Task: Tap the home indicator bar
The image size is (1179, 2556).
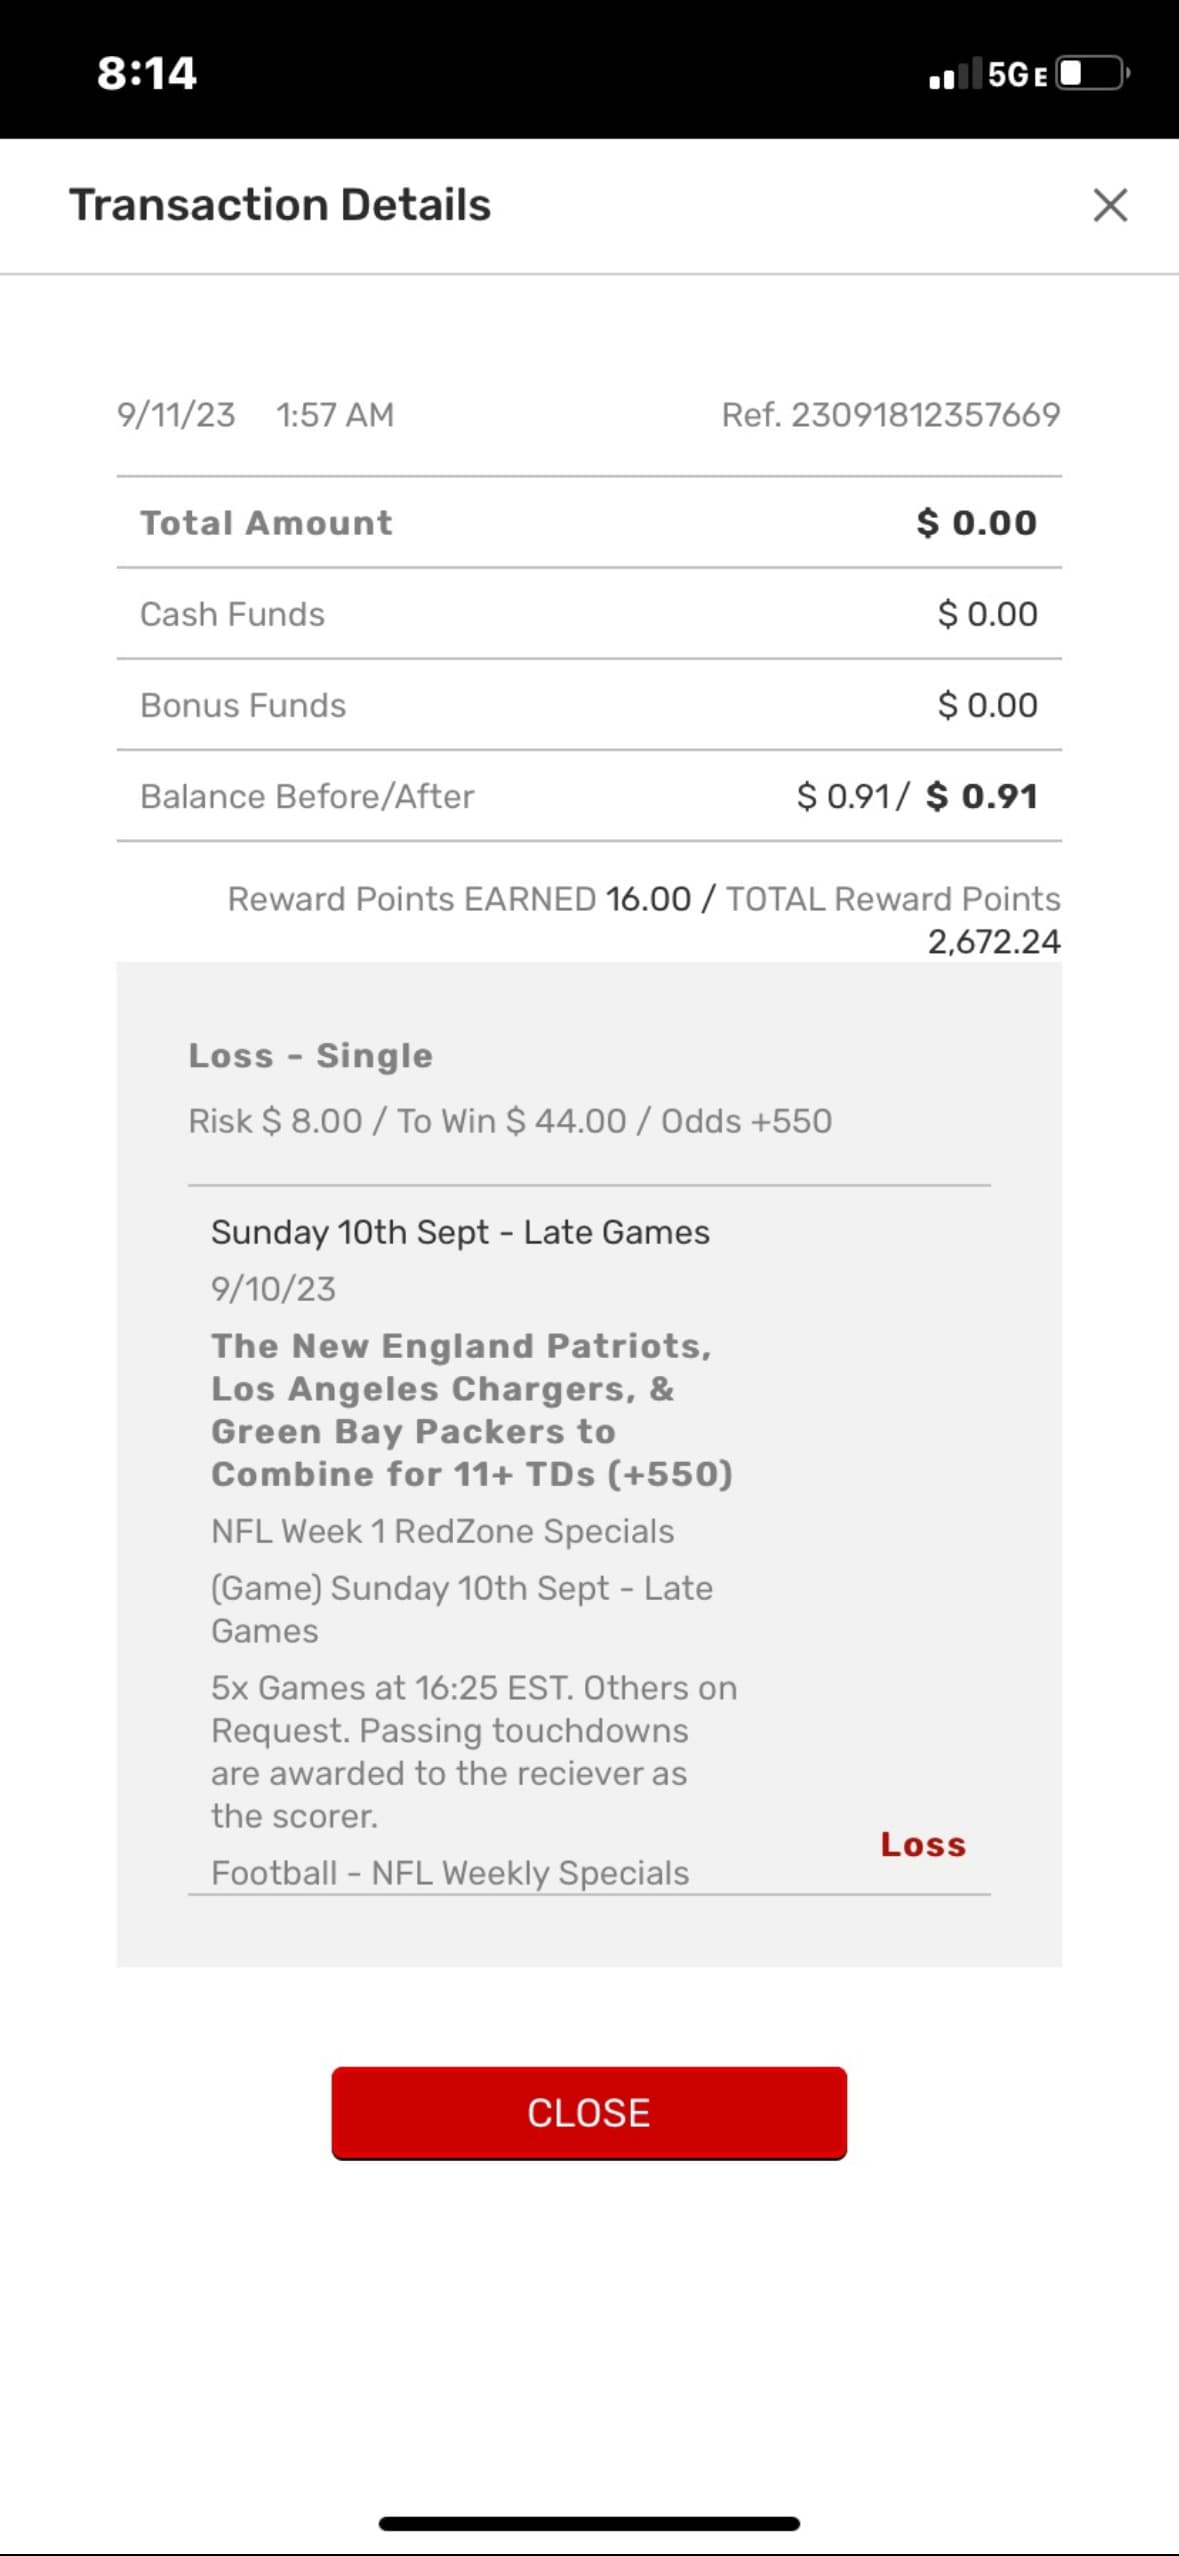Action: [x=589, y=2524]
